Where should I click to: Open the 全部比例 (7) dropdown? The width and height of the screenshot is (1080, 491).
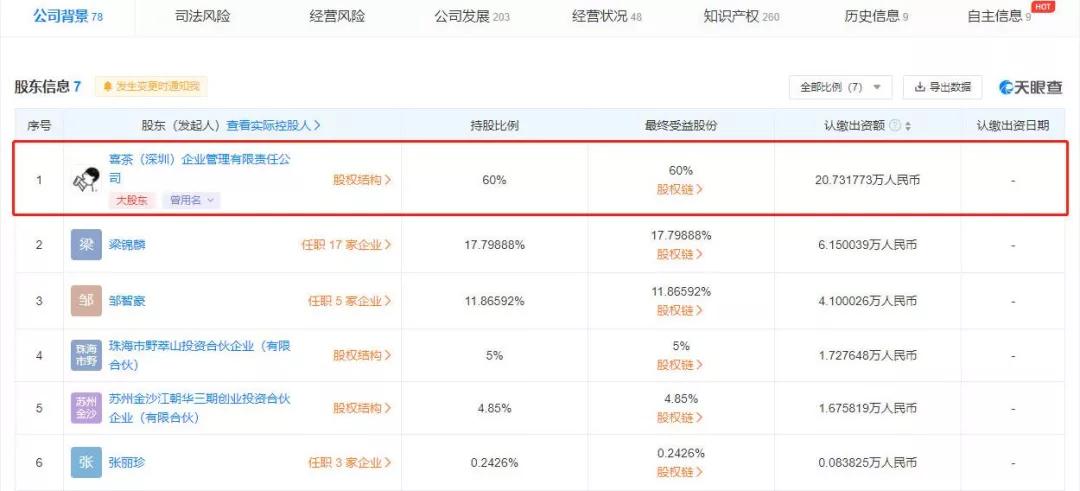840,87
